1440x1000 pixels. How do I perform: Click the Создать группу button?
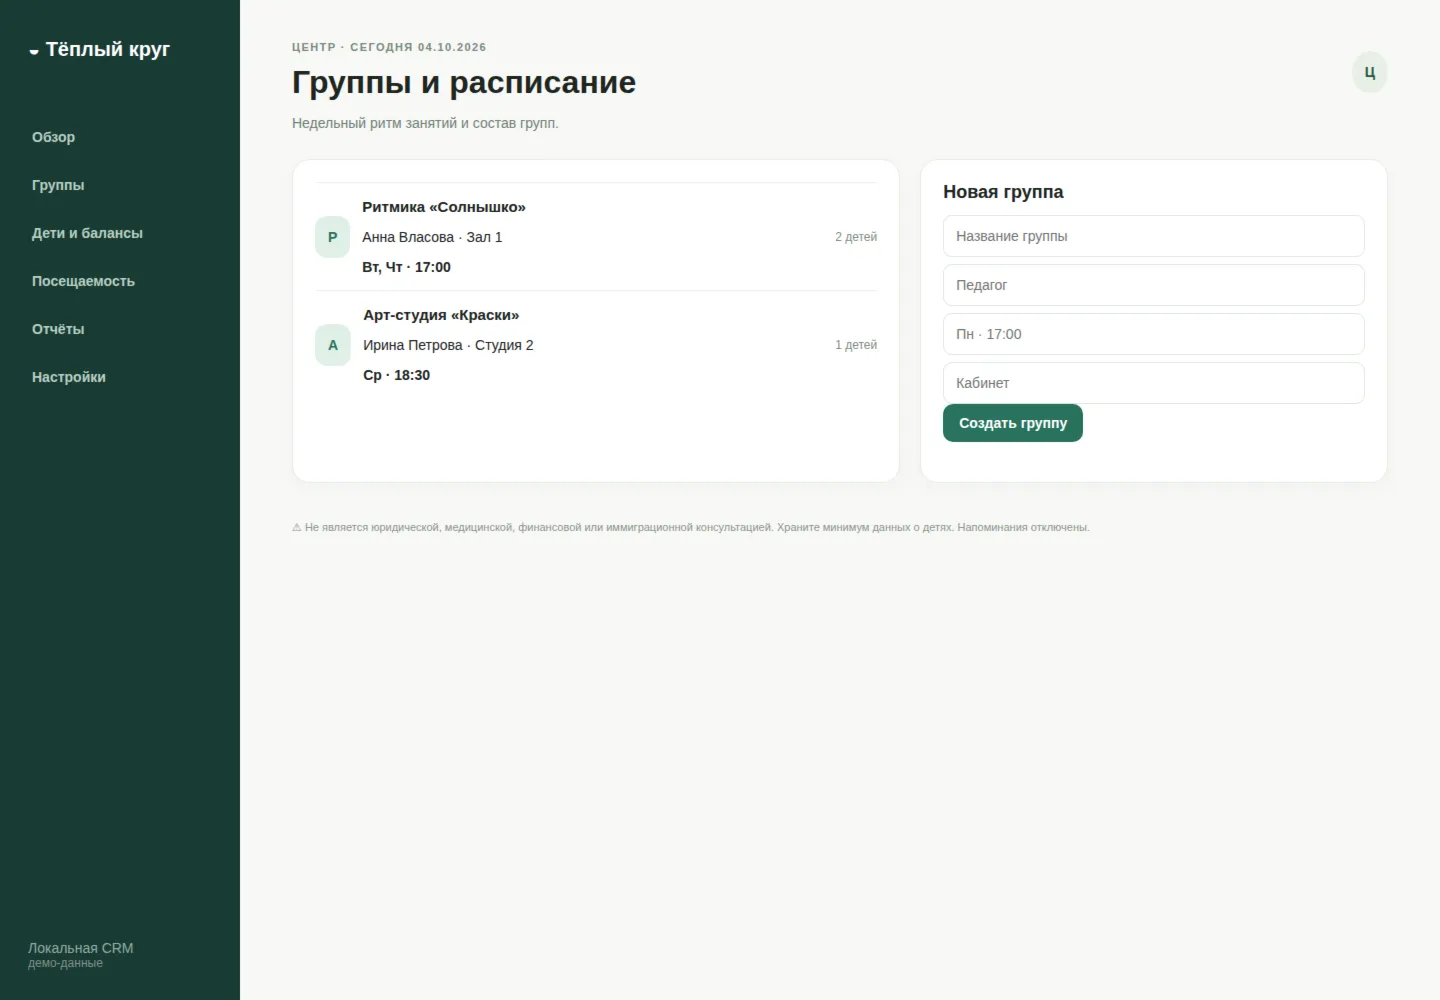tap(1012, 423)
